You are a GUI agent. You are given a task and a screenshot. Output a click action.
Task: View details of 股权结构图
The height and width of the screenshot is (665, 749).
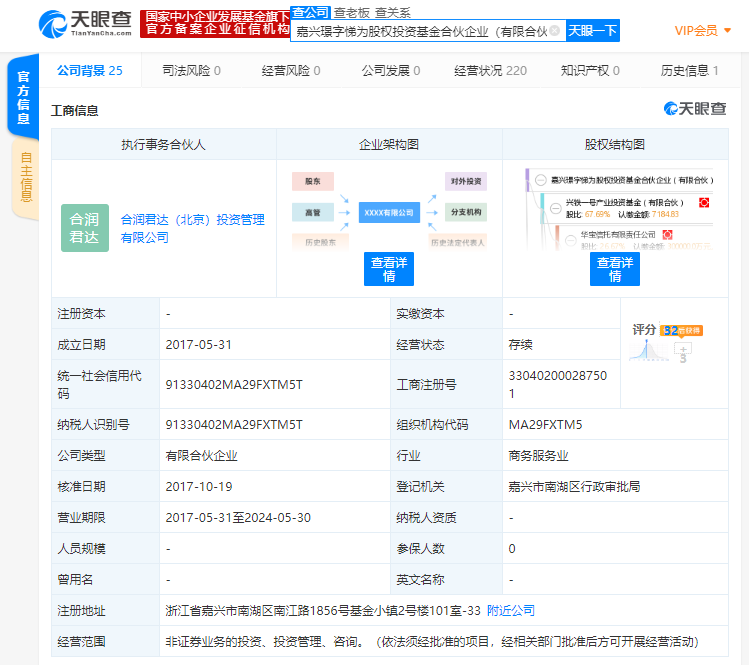click(615, 269)
